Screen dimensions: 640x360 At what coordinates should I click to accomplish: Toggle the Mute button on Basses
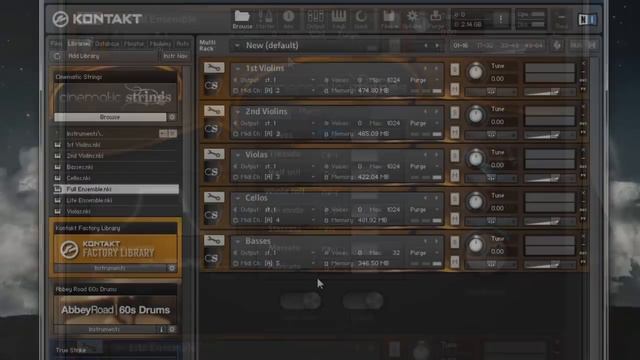[x=455, y=262]
